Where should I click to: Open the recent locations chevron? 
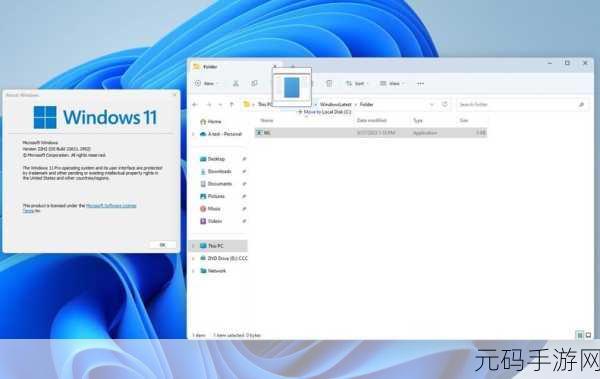point(220,105)
